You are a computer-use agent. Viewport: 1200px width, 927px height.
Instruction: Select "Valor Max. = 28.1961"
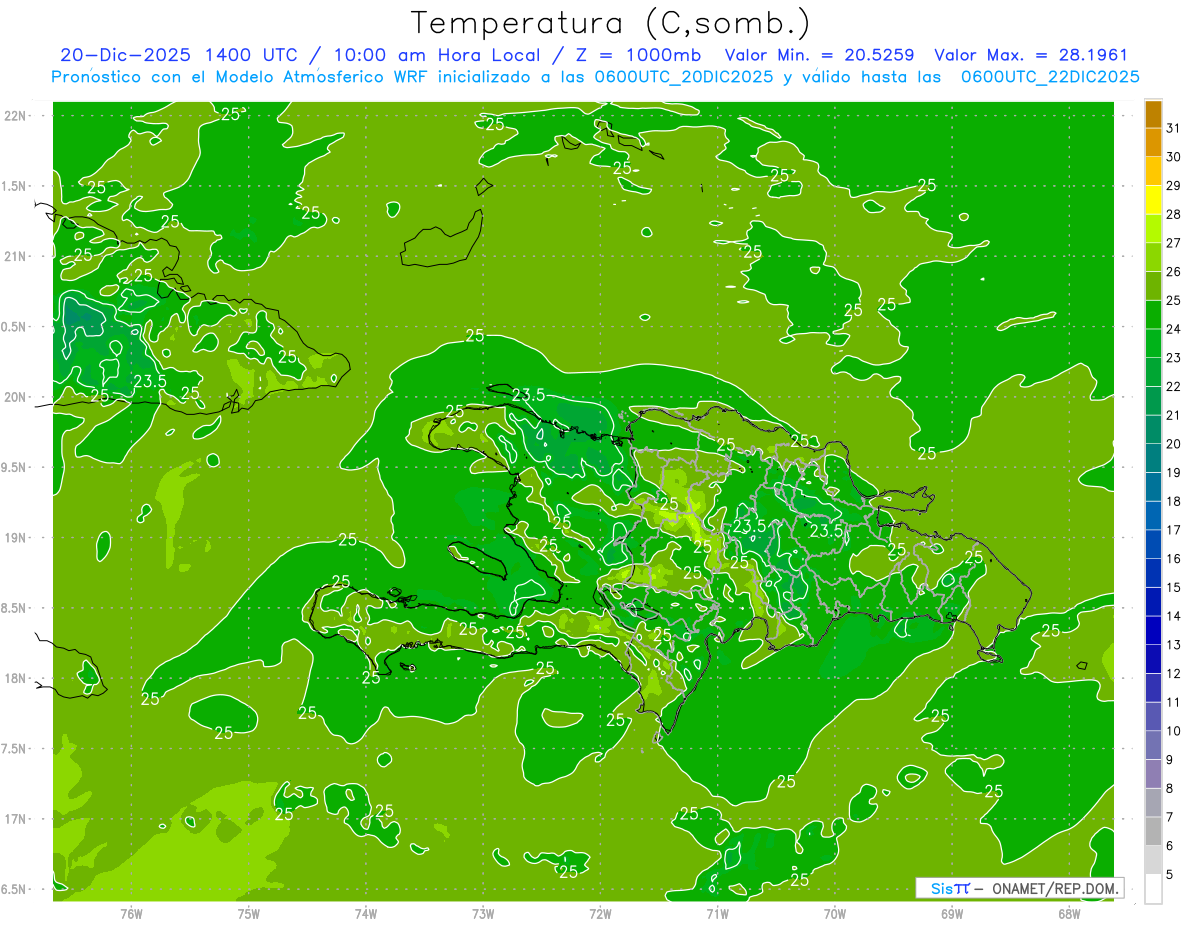click(x=1031, y=55)
